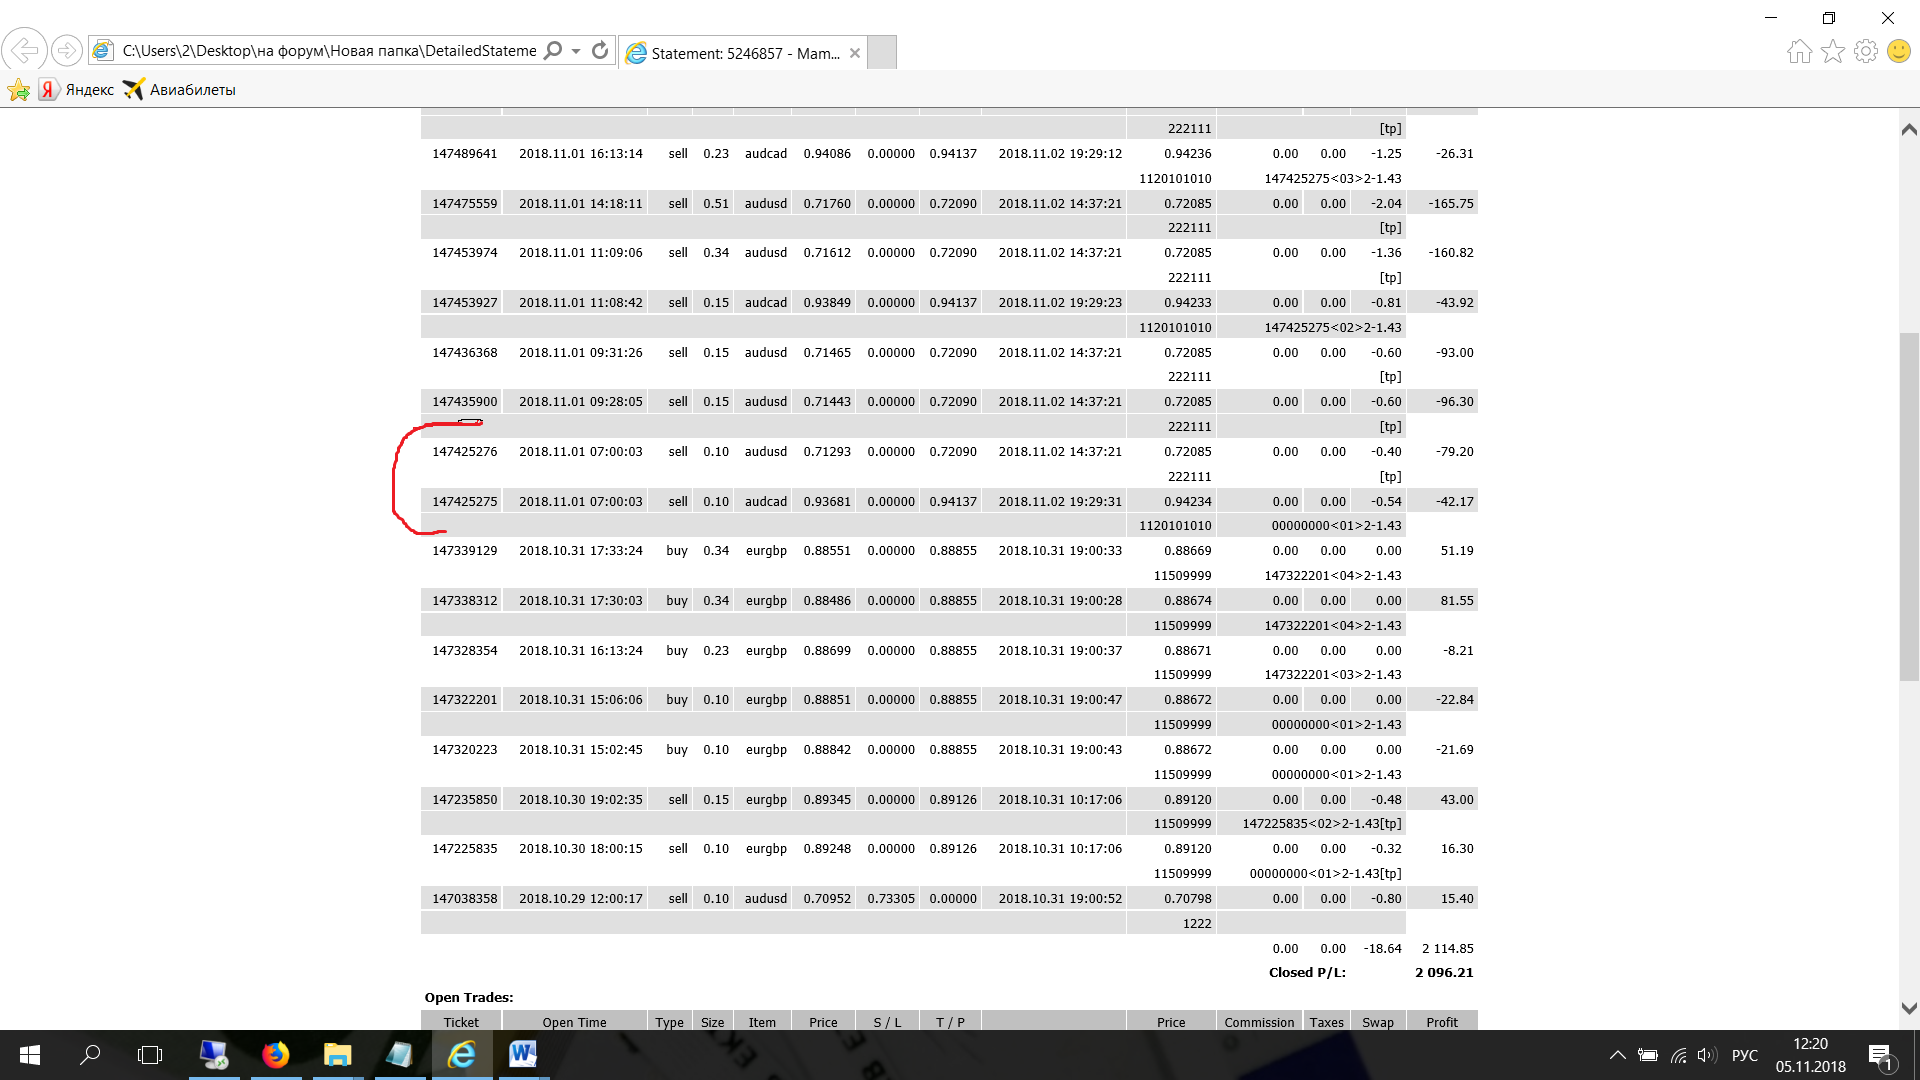Open the Tools gear icon
Image resolution: width=1920 pixels, height=1080 pixels.
(x=1866, y=51)
